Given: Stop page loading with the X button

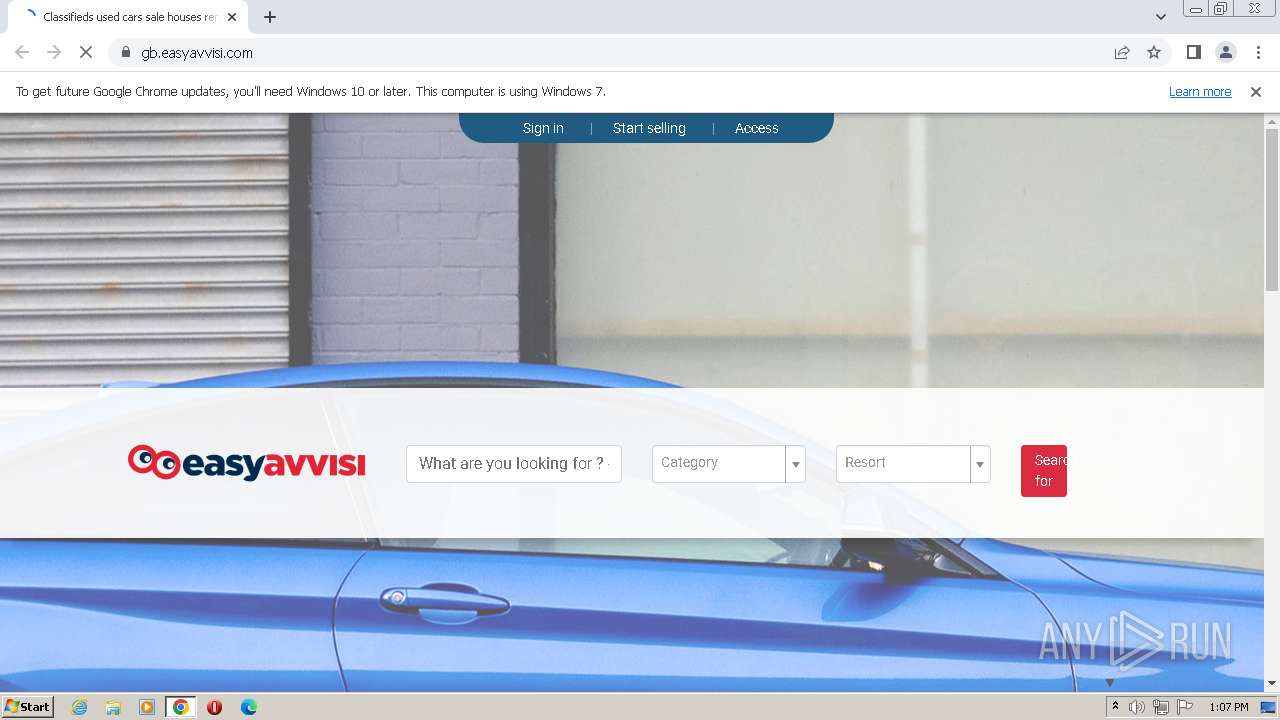Looking at the screenshot, I should pyautogui.click(x=86, y=53).
